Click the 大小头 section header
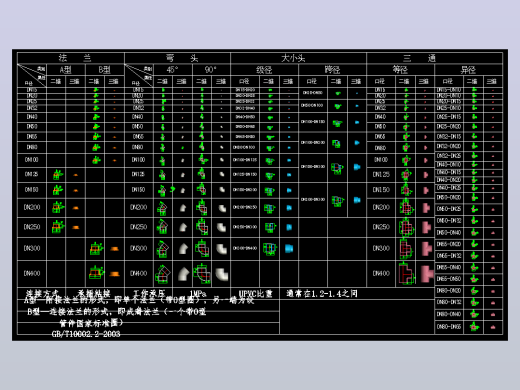 (293, 58)
